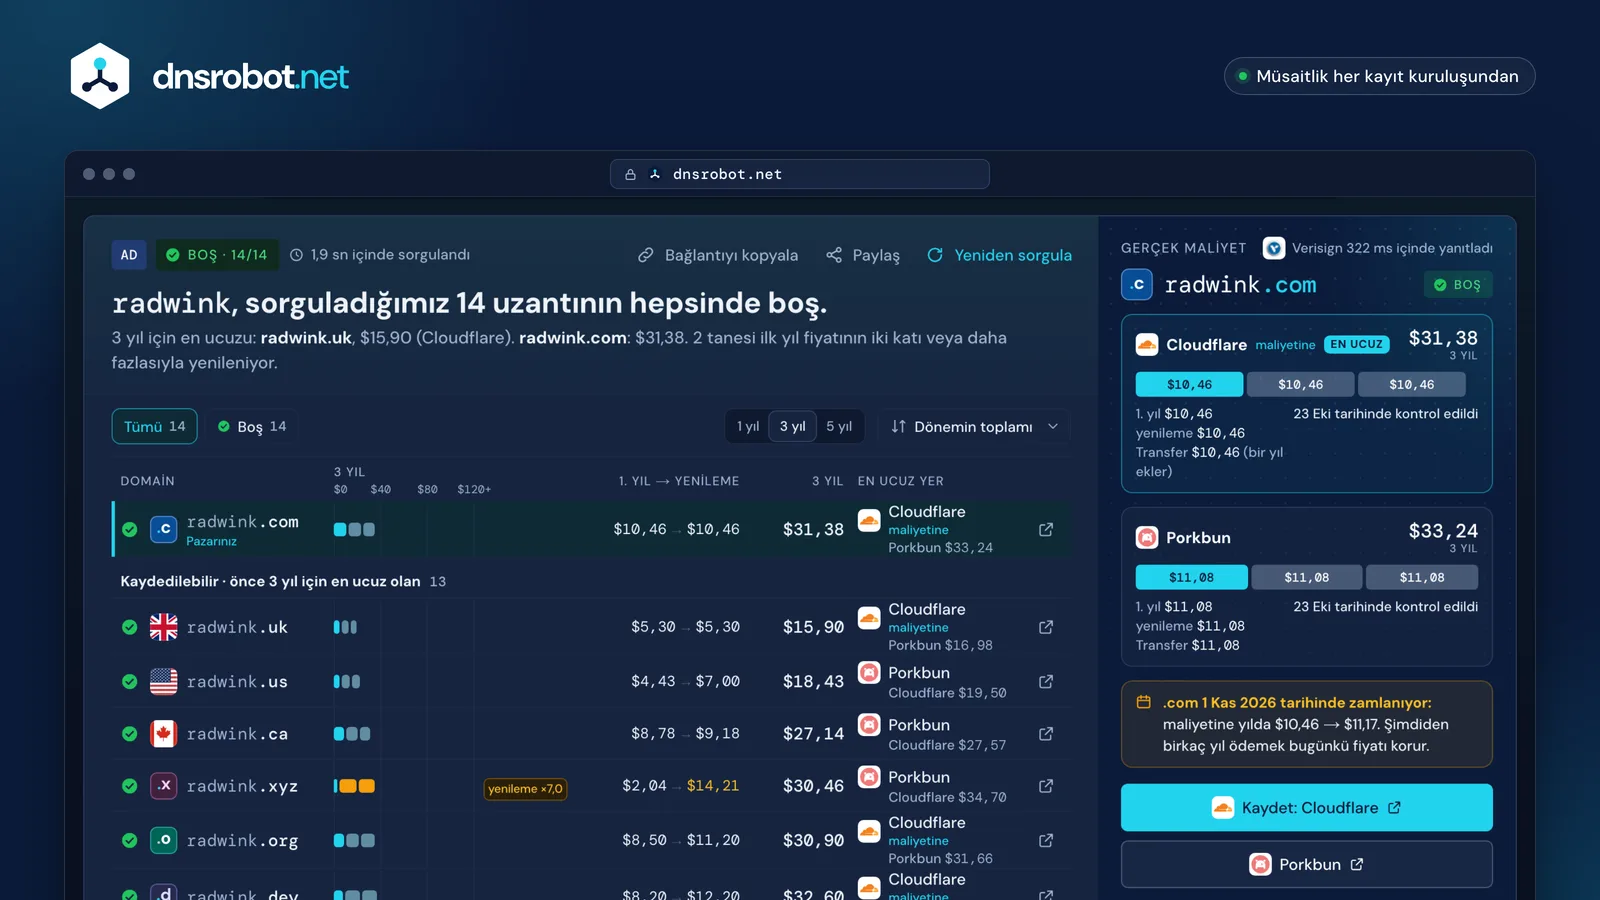Click the Kaydet: Cloudflare button

(x=1307, y=808)
